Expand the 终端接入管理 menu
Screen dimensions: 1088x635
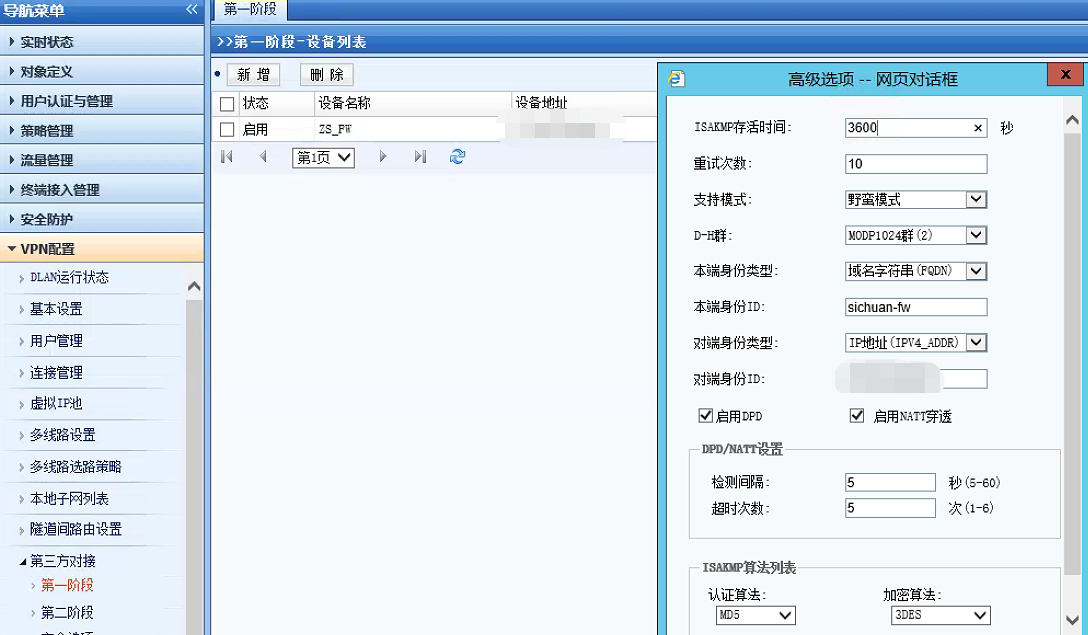click(x=102, y=189)
